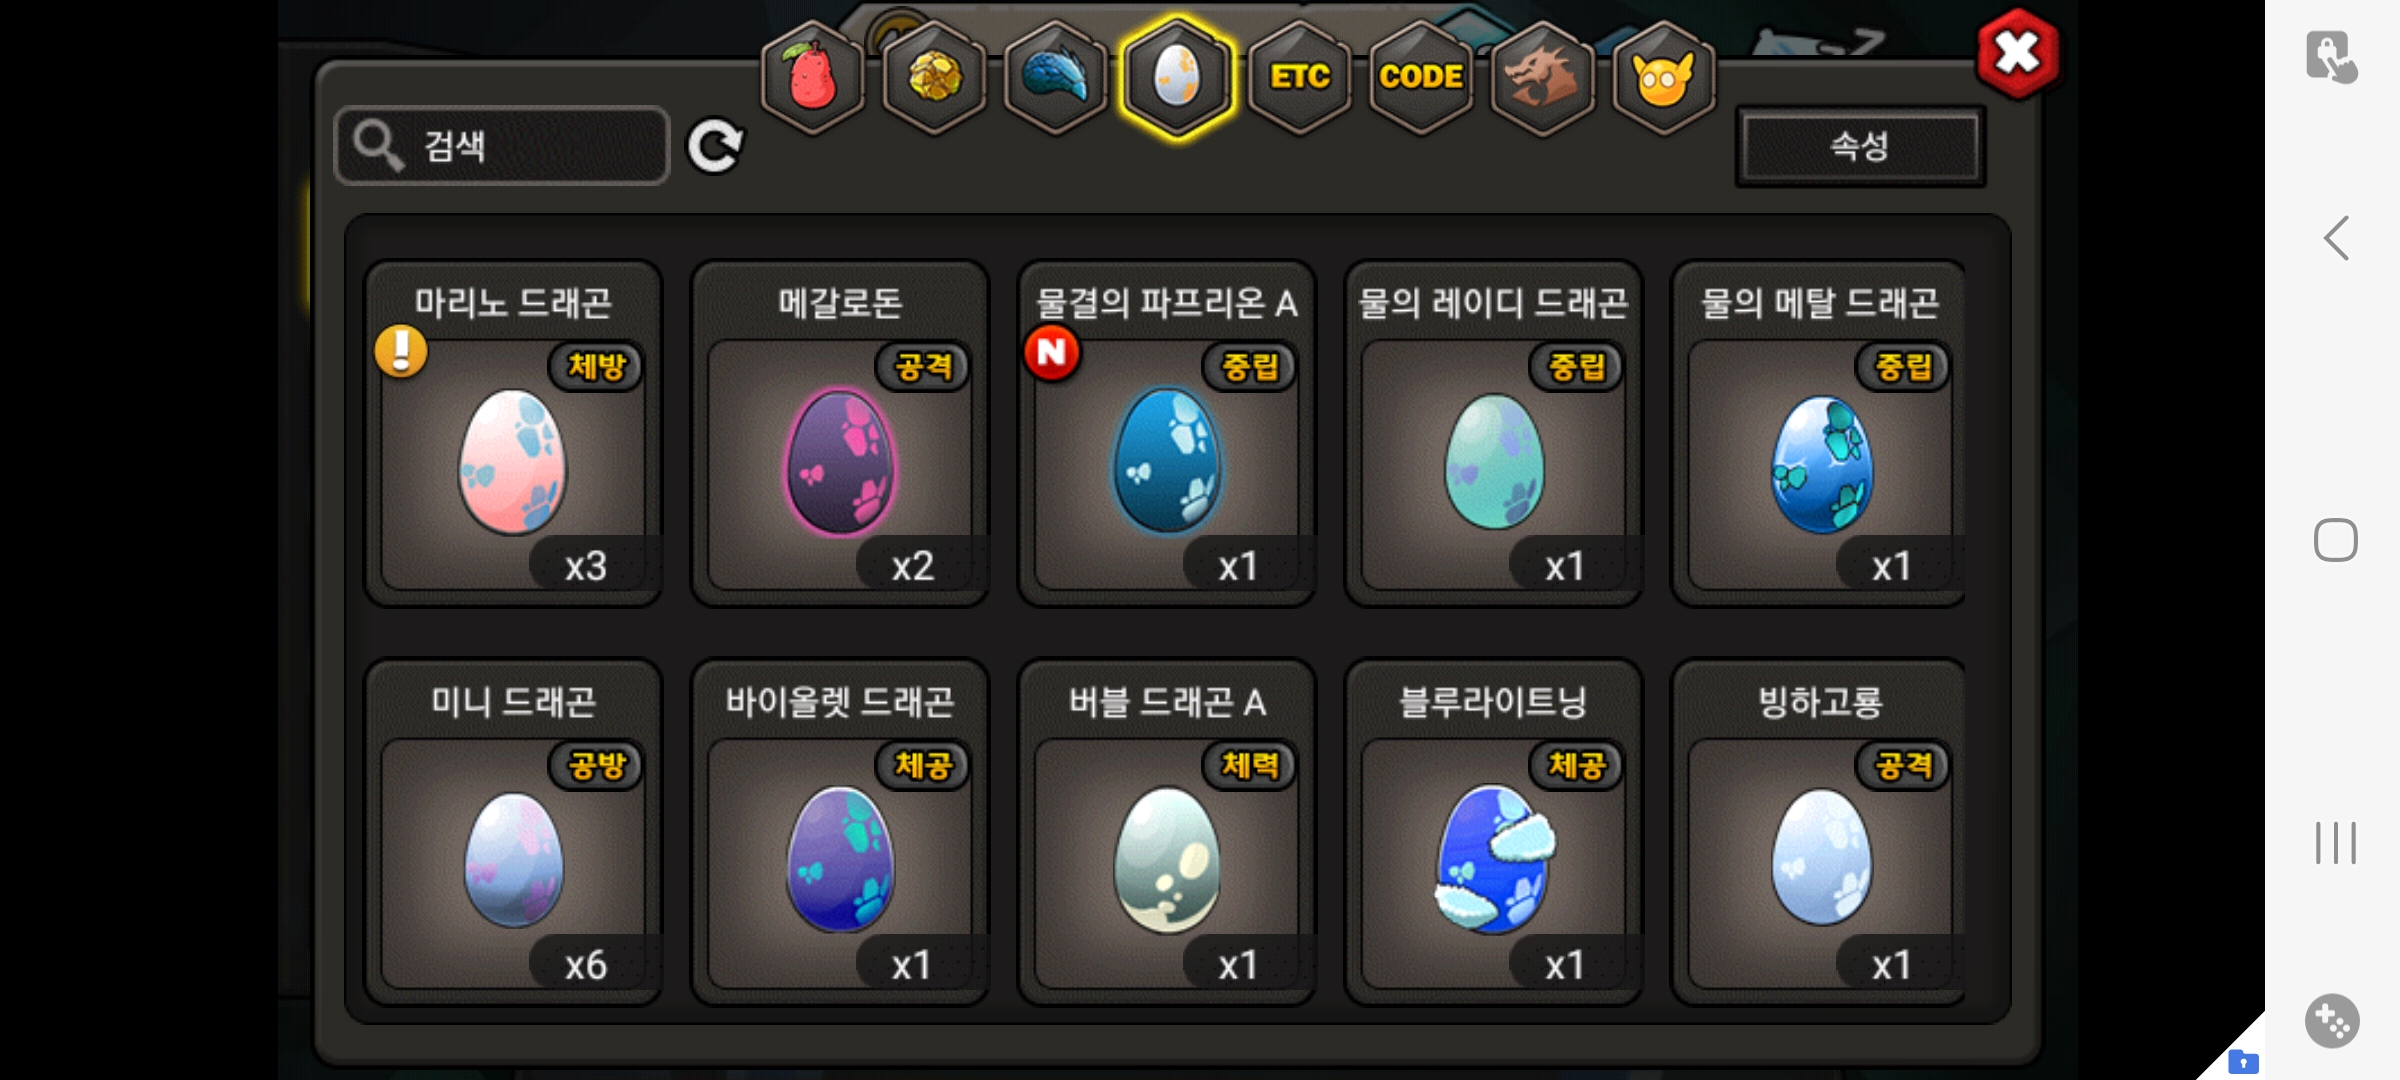Pick the new 물결의 파프리온 A egg
The image size is (2400, 1080).
point(1166,433)
